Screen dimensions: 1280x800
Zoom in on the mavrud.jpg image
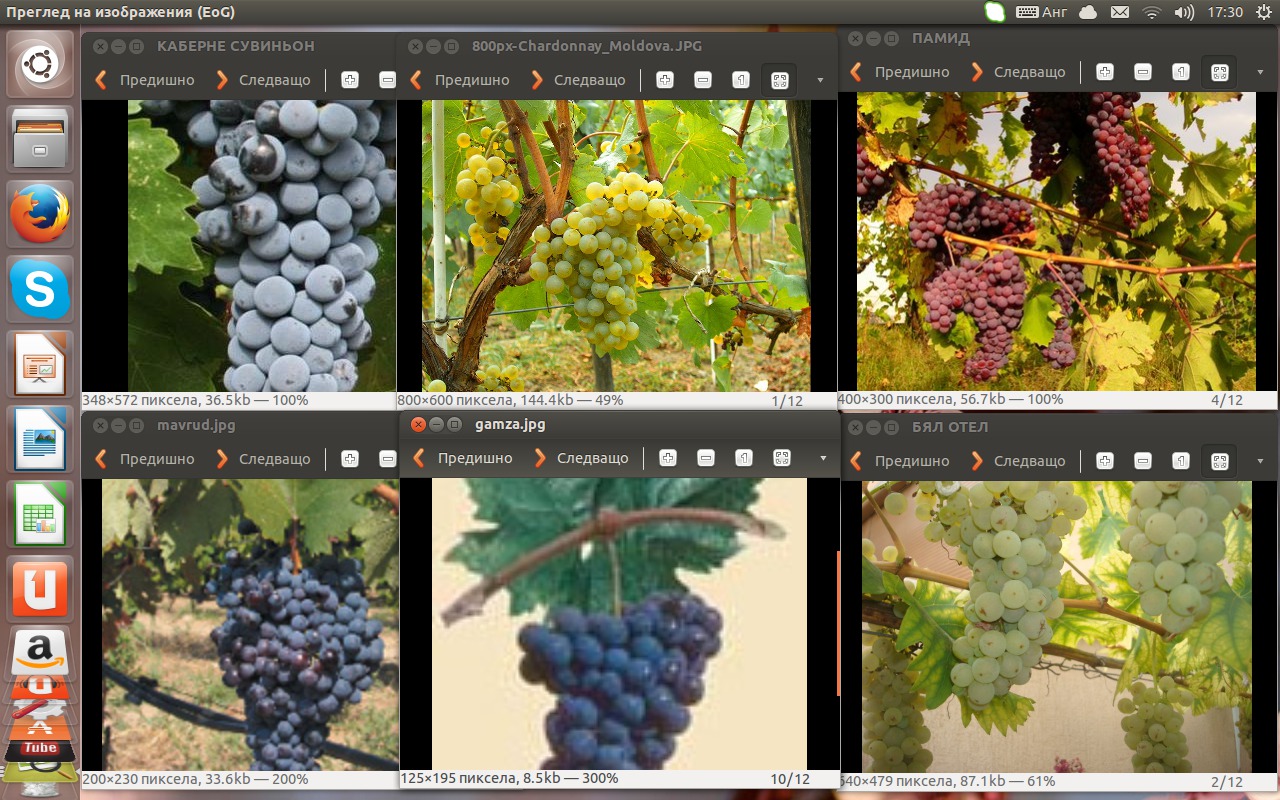(x=350, y=459)
